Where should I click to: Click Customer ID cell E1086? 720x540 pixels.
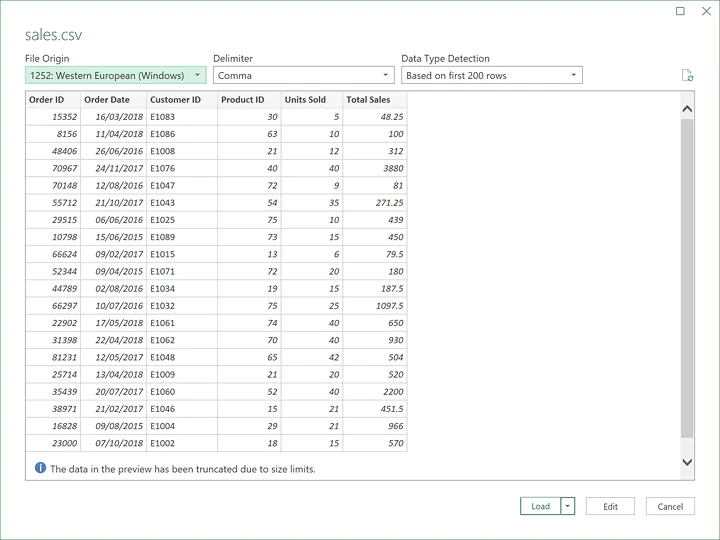pyautogui.click(x=182, y=134)
